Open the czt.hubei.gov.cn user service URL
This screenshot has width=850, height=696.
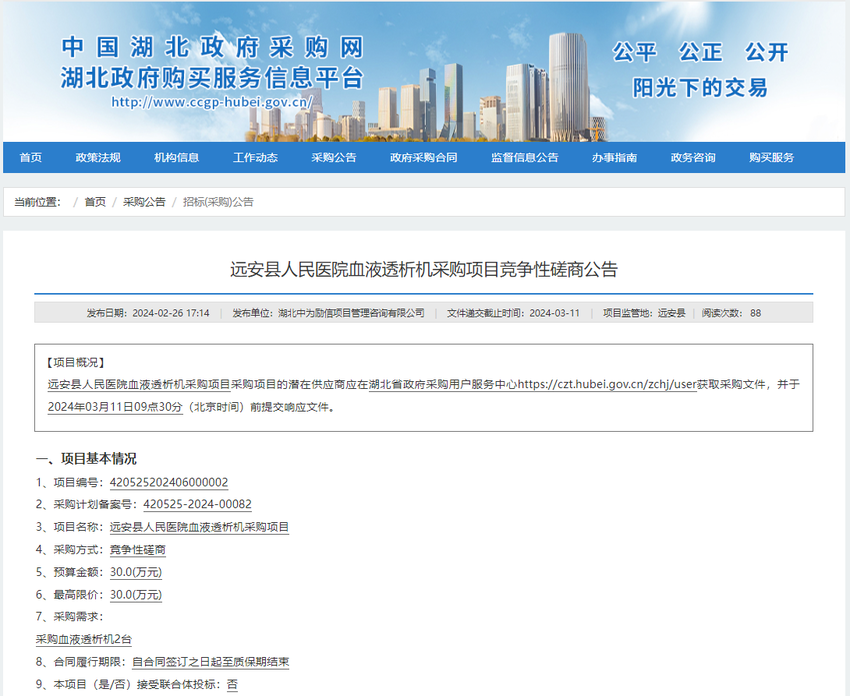606,384
